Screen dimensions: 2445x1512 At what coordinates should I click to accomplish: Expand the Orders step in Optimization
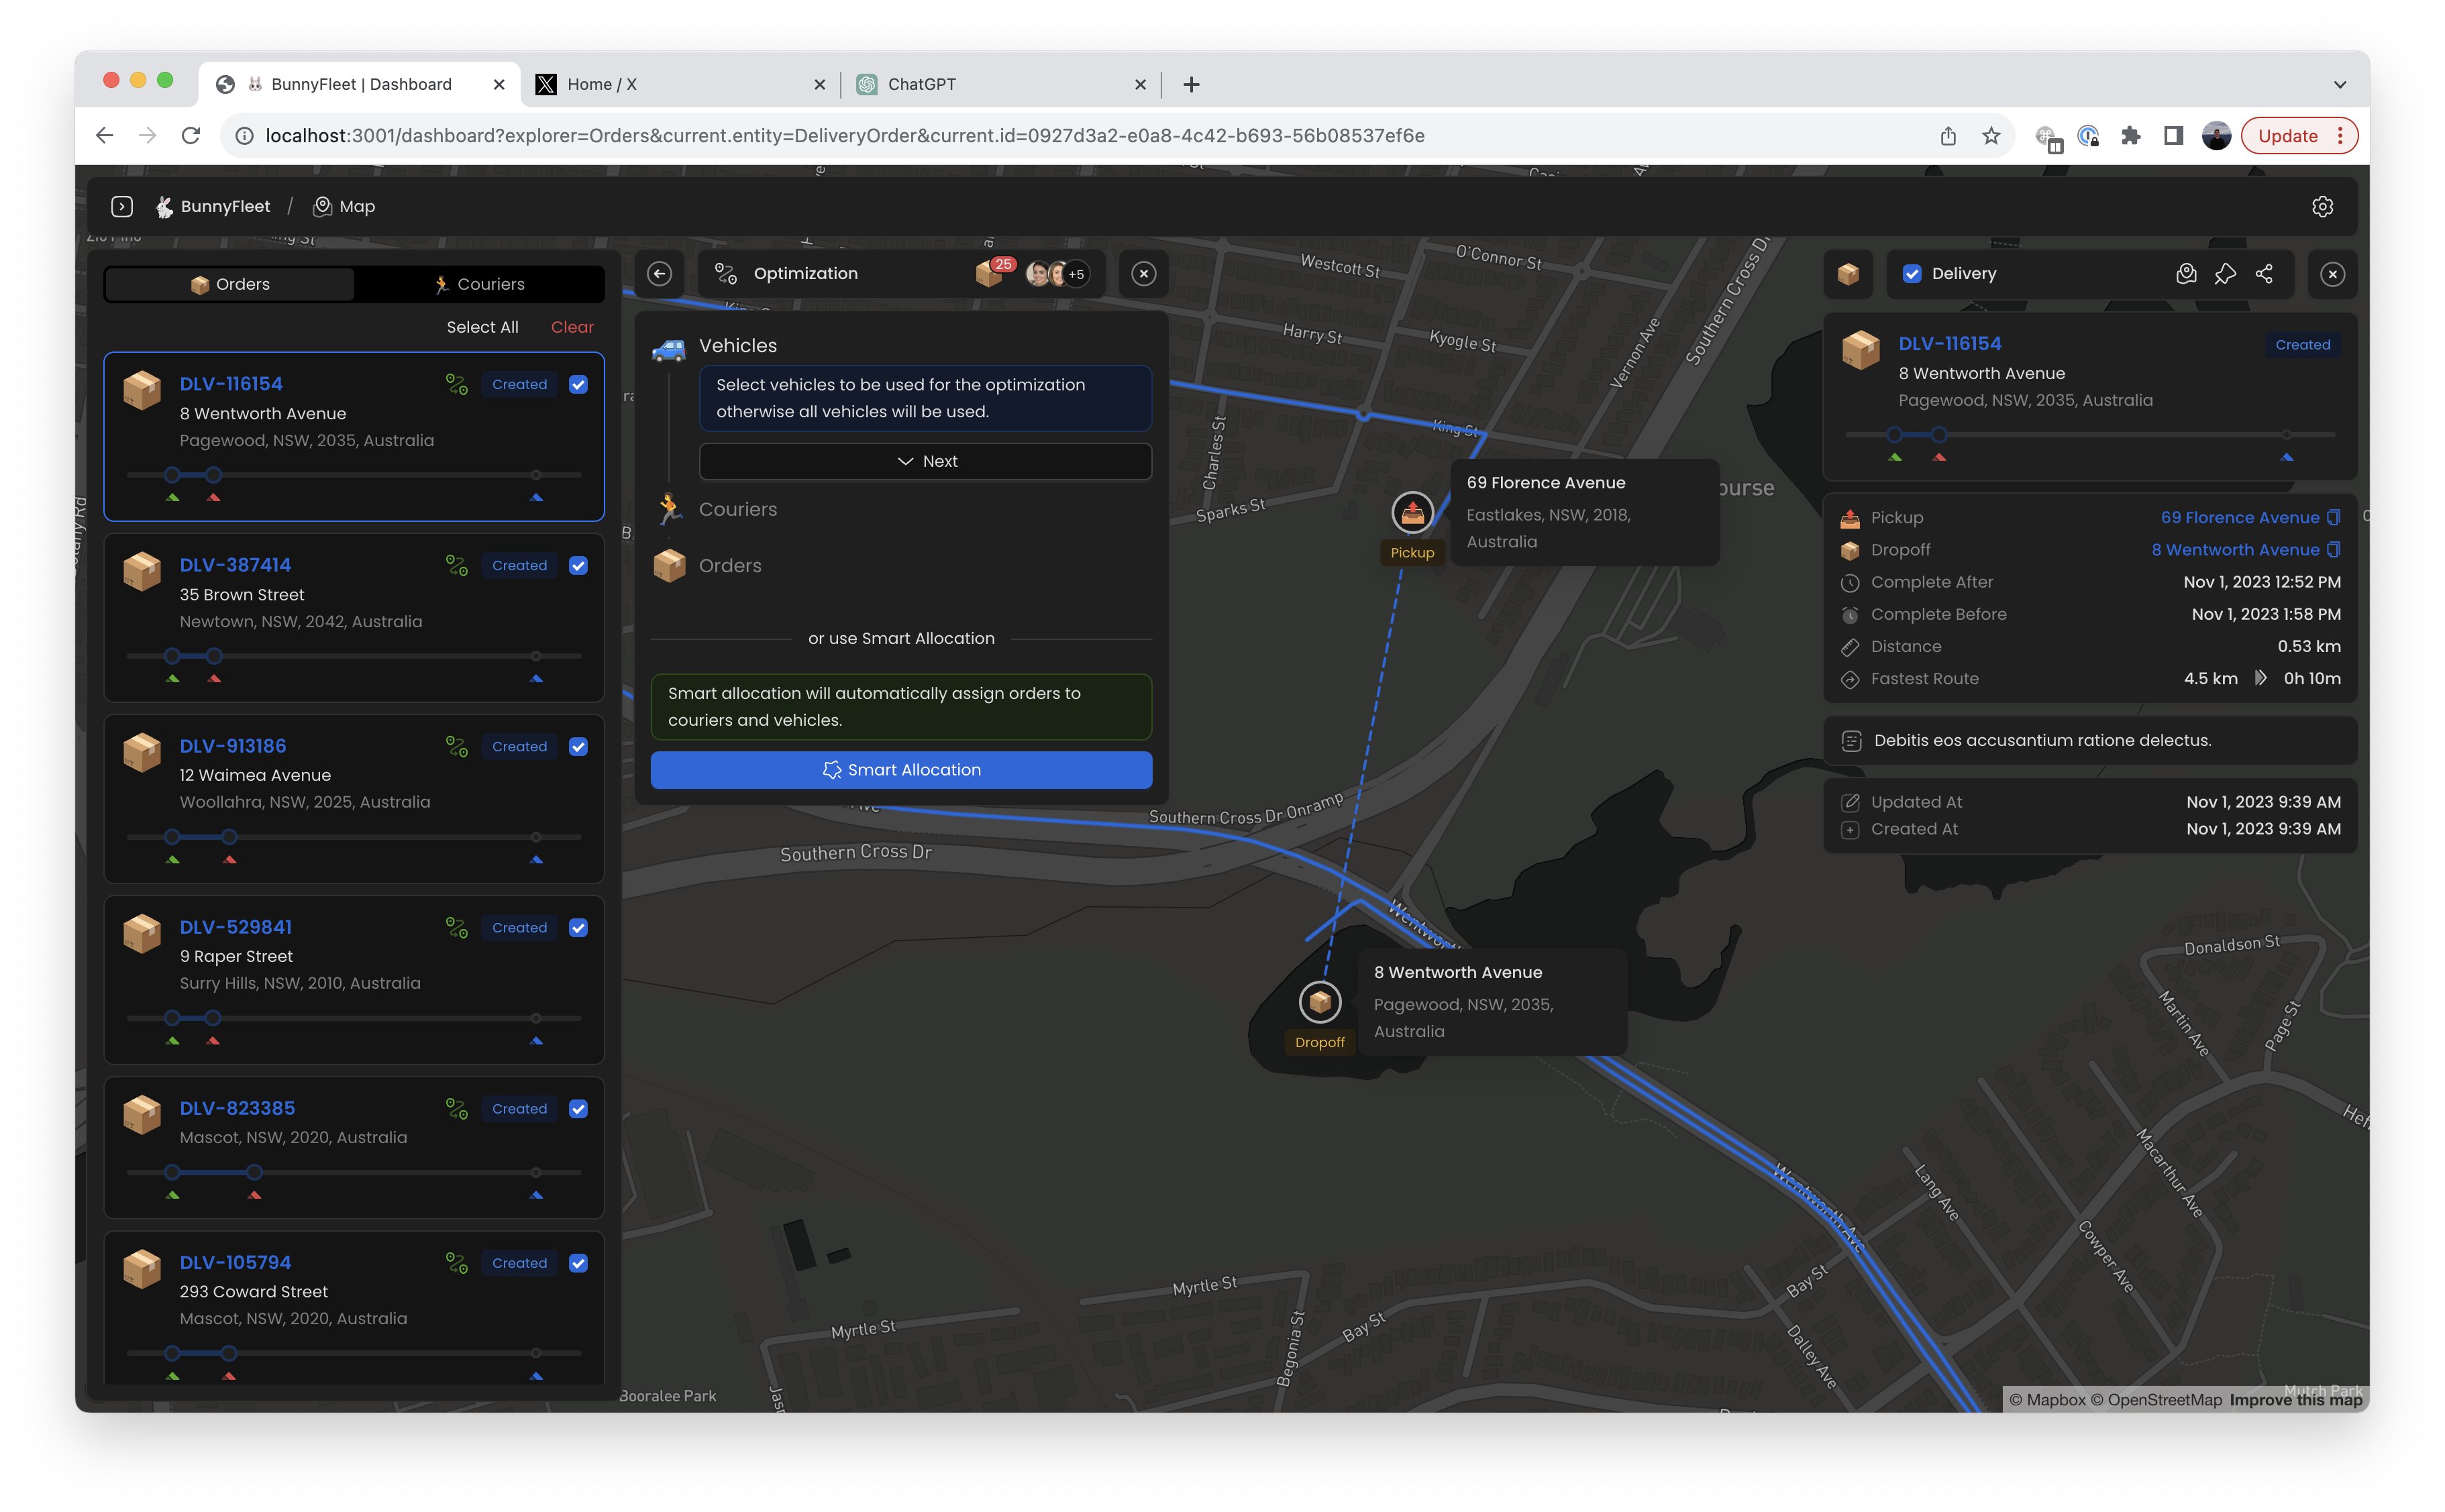[729, 566]
